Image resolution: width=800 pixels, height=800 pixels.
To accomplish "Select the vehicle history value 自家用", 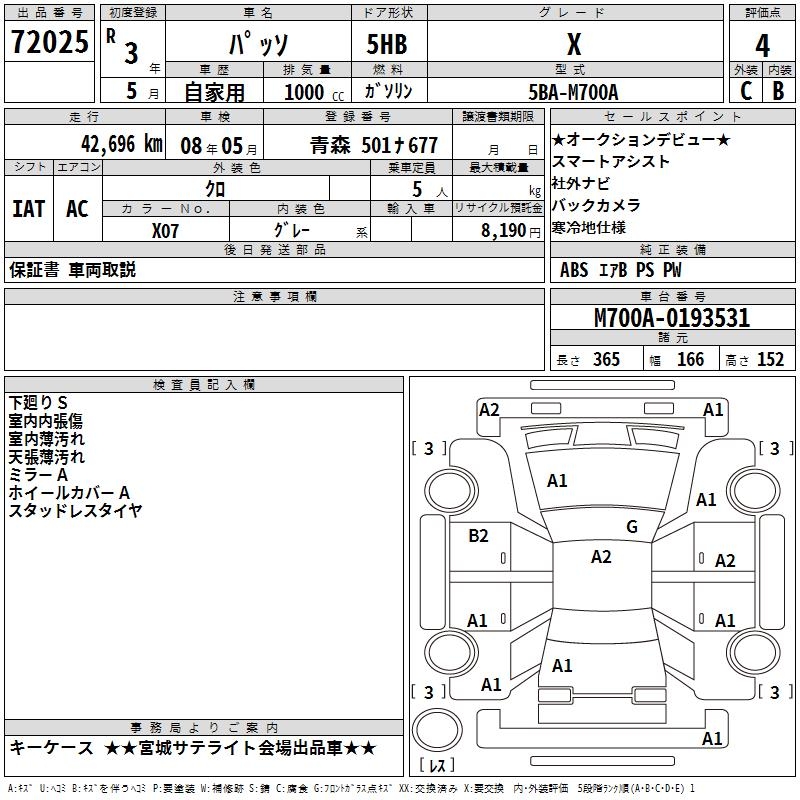I will [x=214, y=92].
